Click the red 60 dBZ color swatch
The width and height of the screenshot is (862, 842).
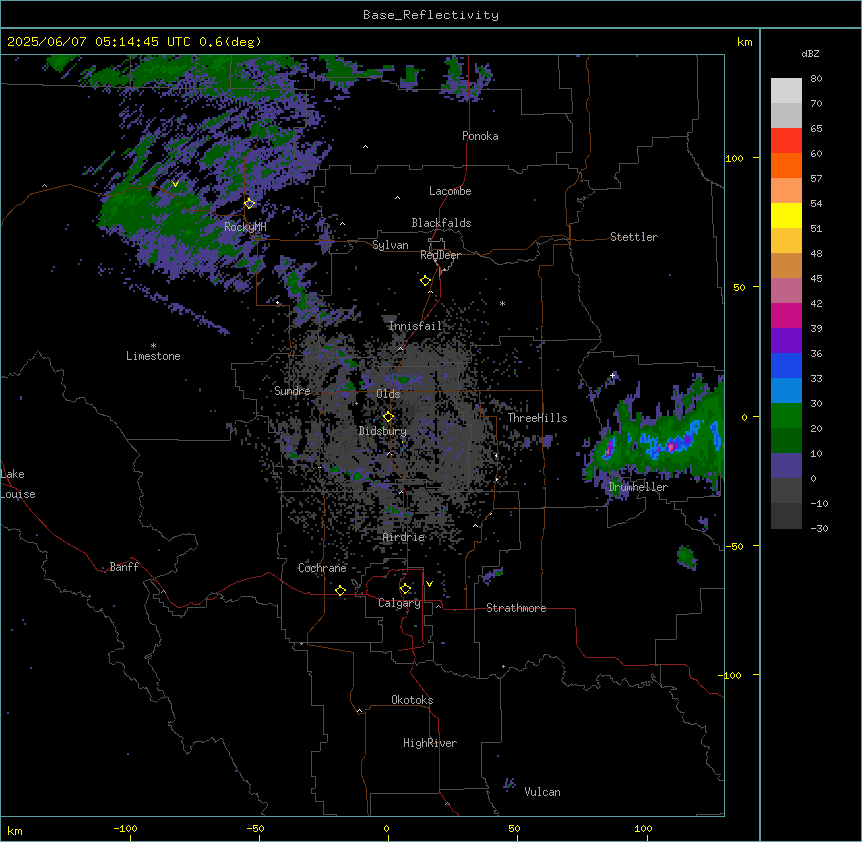(786, 141)
